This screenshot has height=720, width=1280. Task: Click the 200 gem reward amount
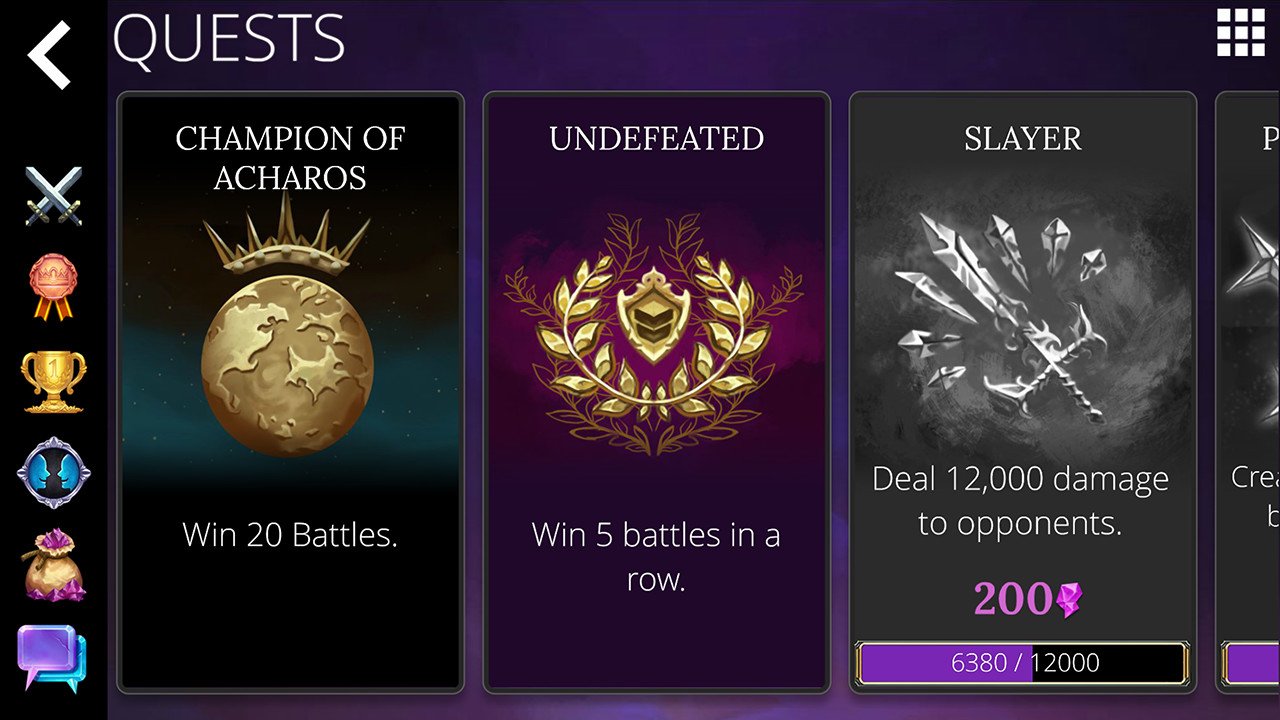[x=1012, y=599]
